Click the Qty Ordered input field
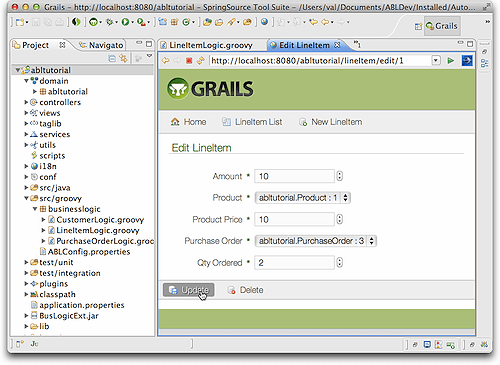Viewport: 500px width, 365px height. [x=294, y=263]
